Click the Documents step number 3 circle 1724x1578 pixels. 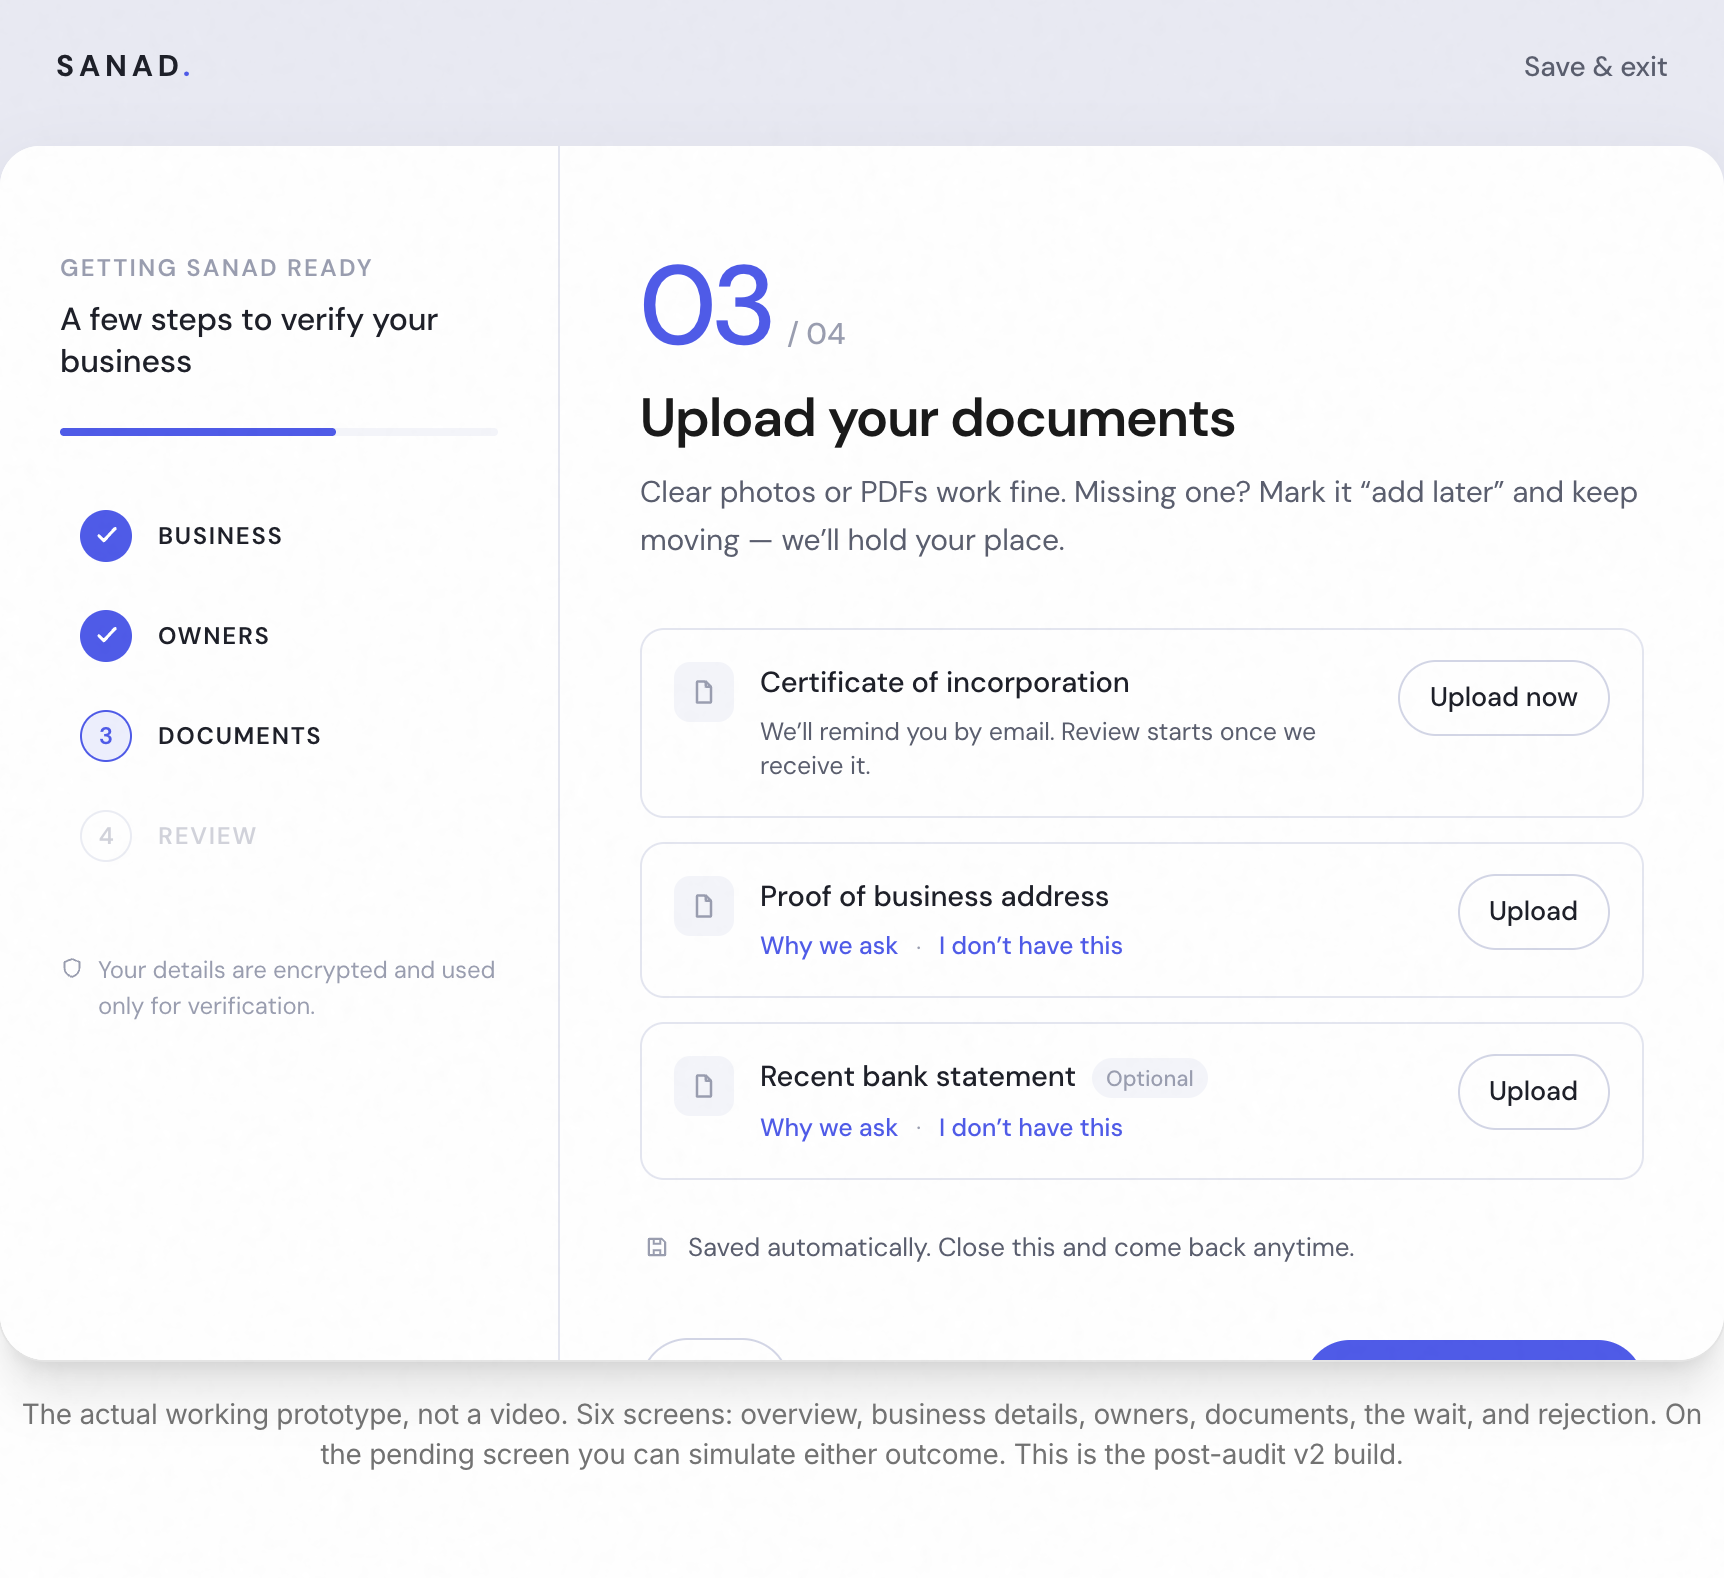click(x=106, y=736)
